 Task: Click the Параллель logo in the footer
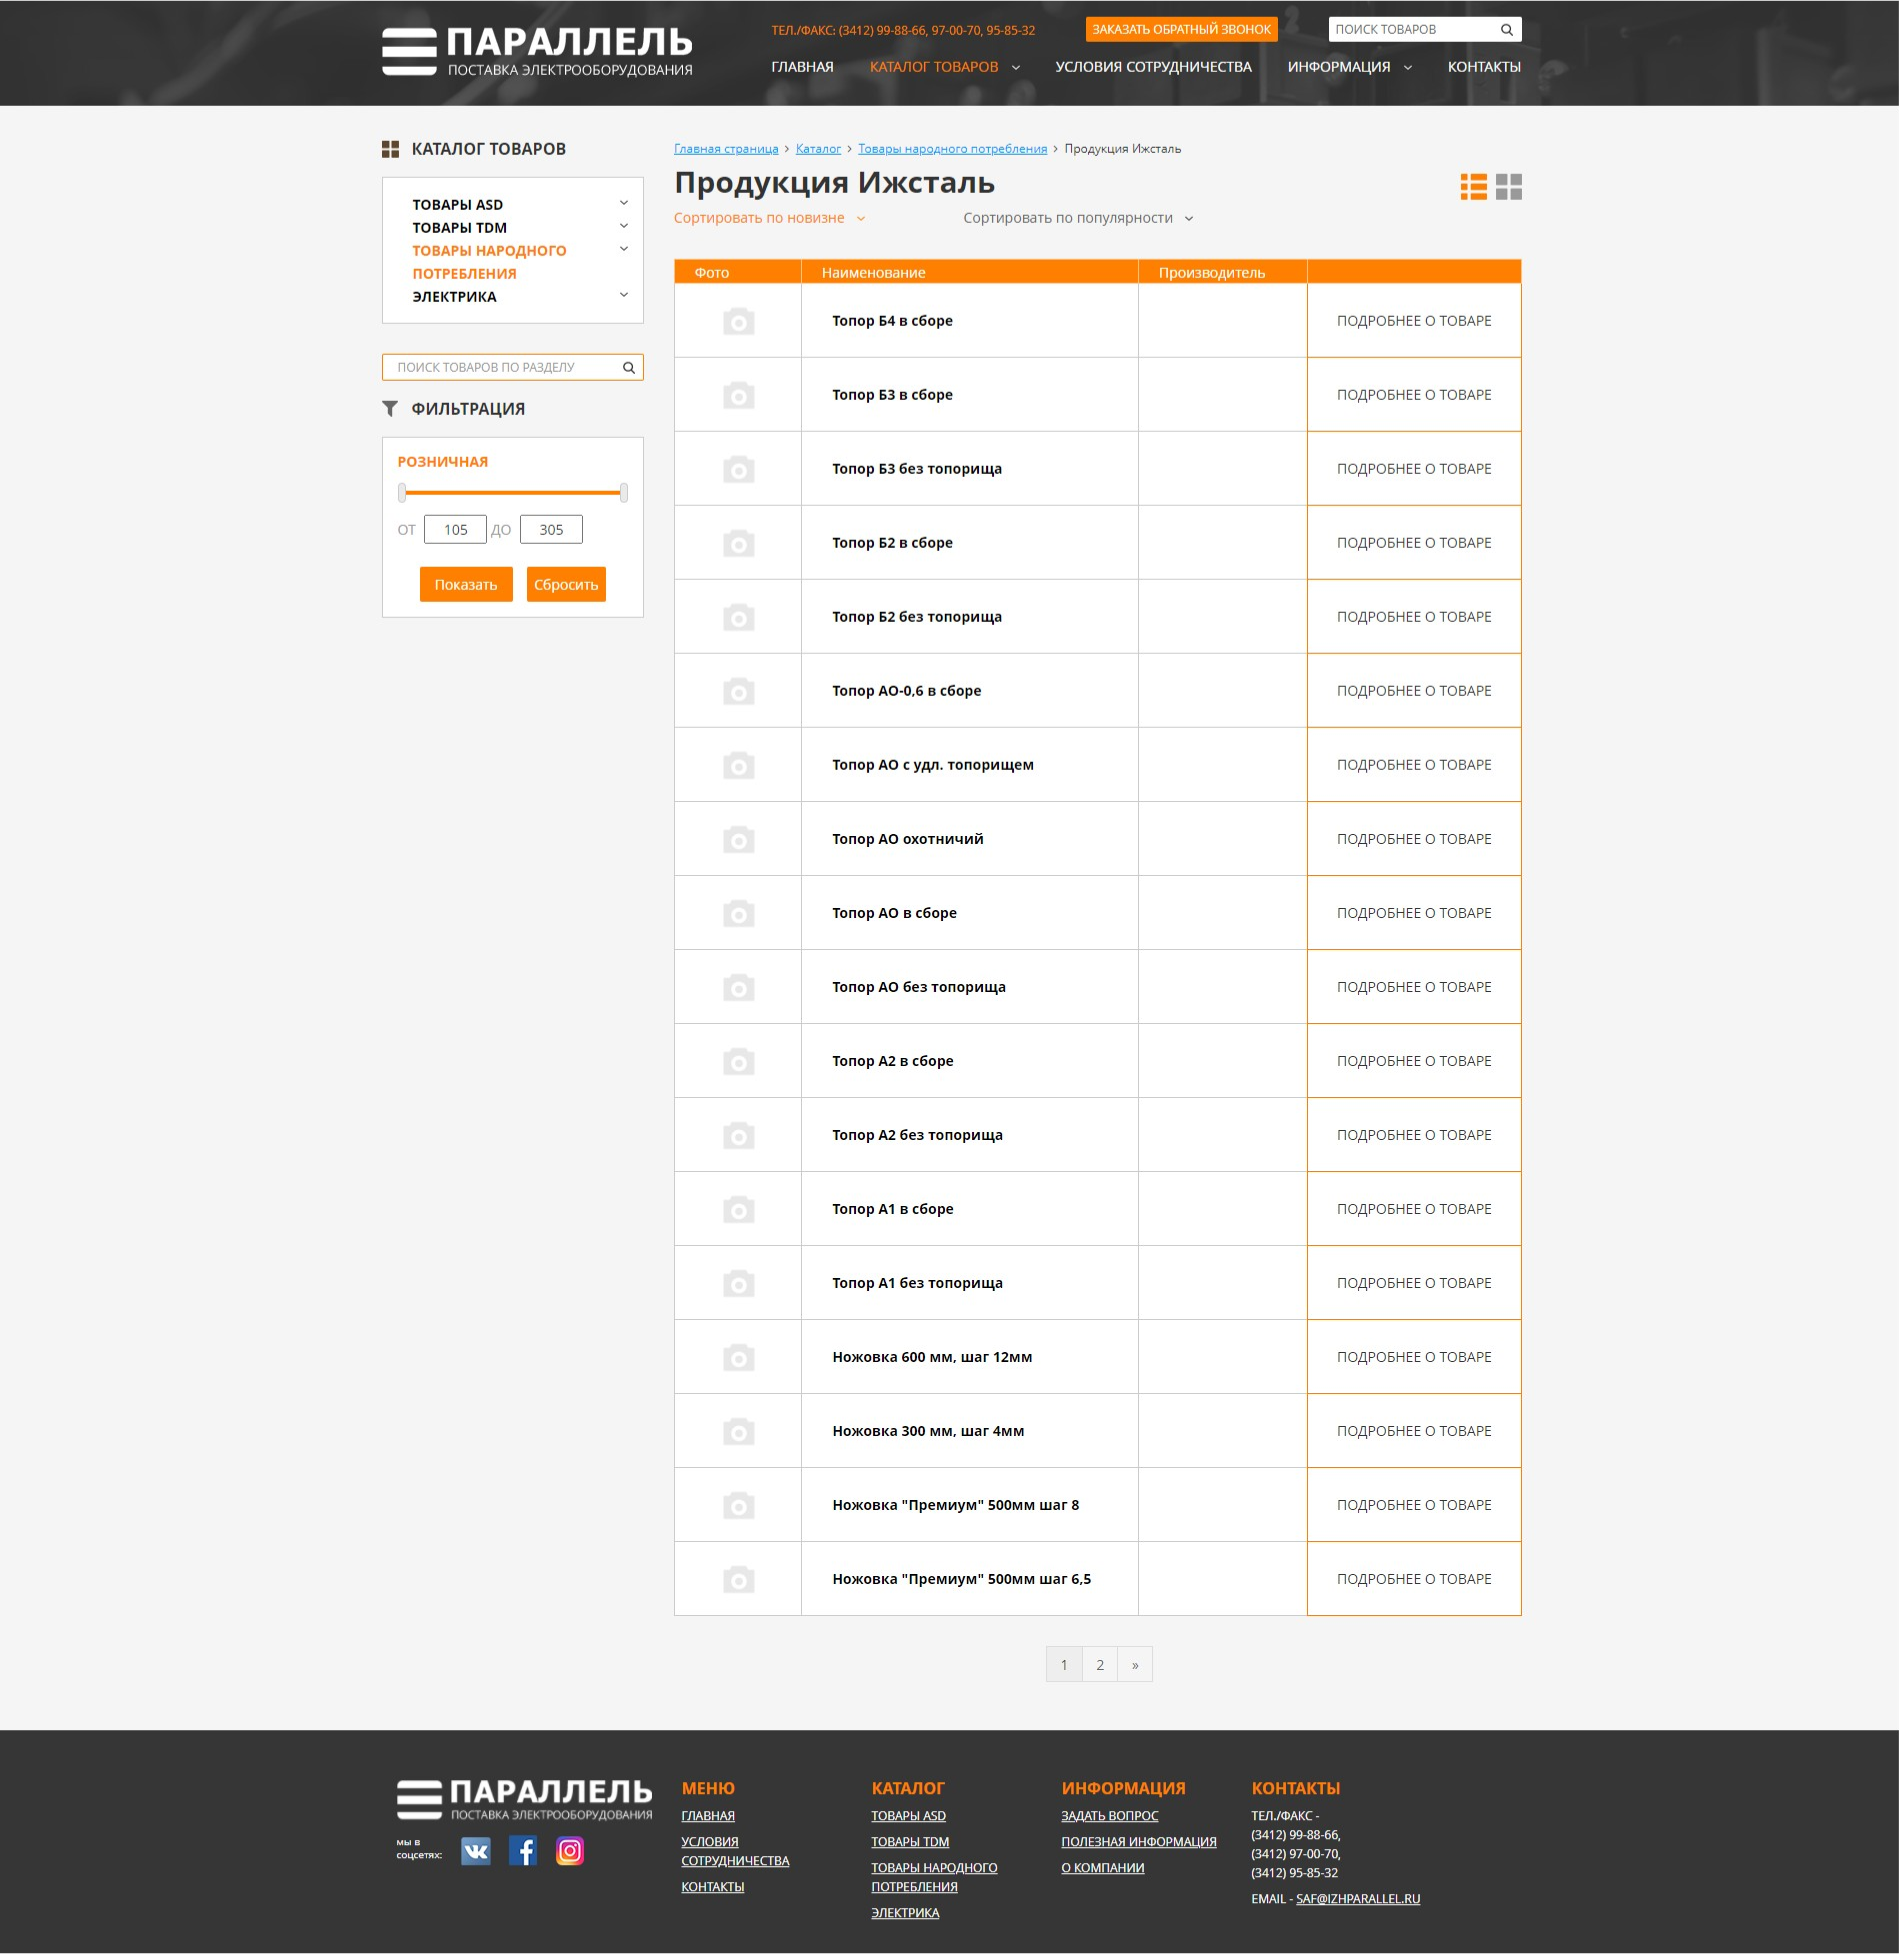tap(524, 1799)
